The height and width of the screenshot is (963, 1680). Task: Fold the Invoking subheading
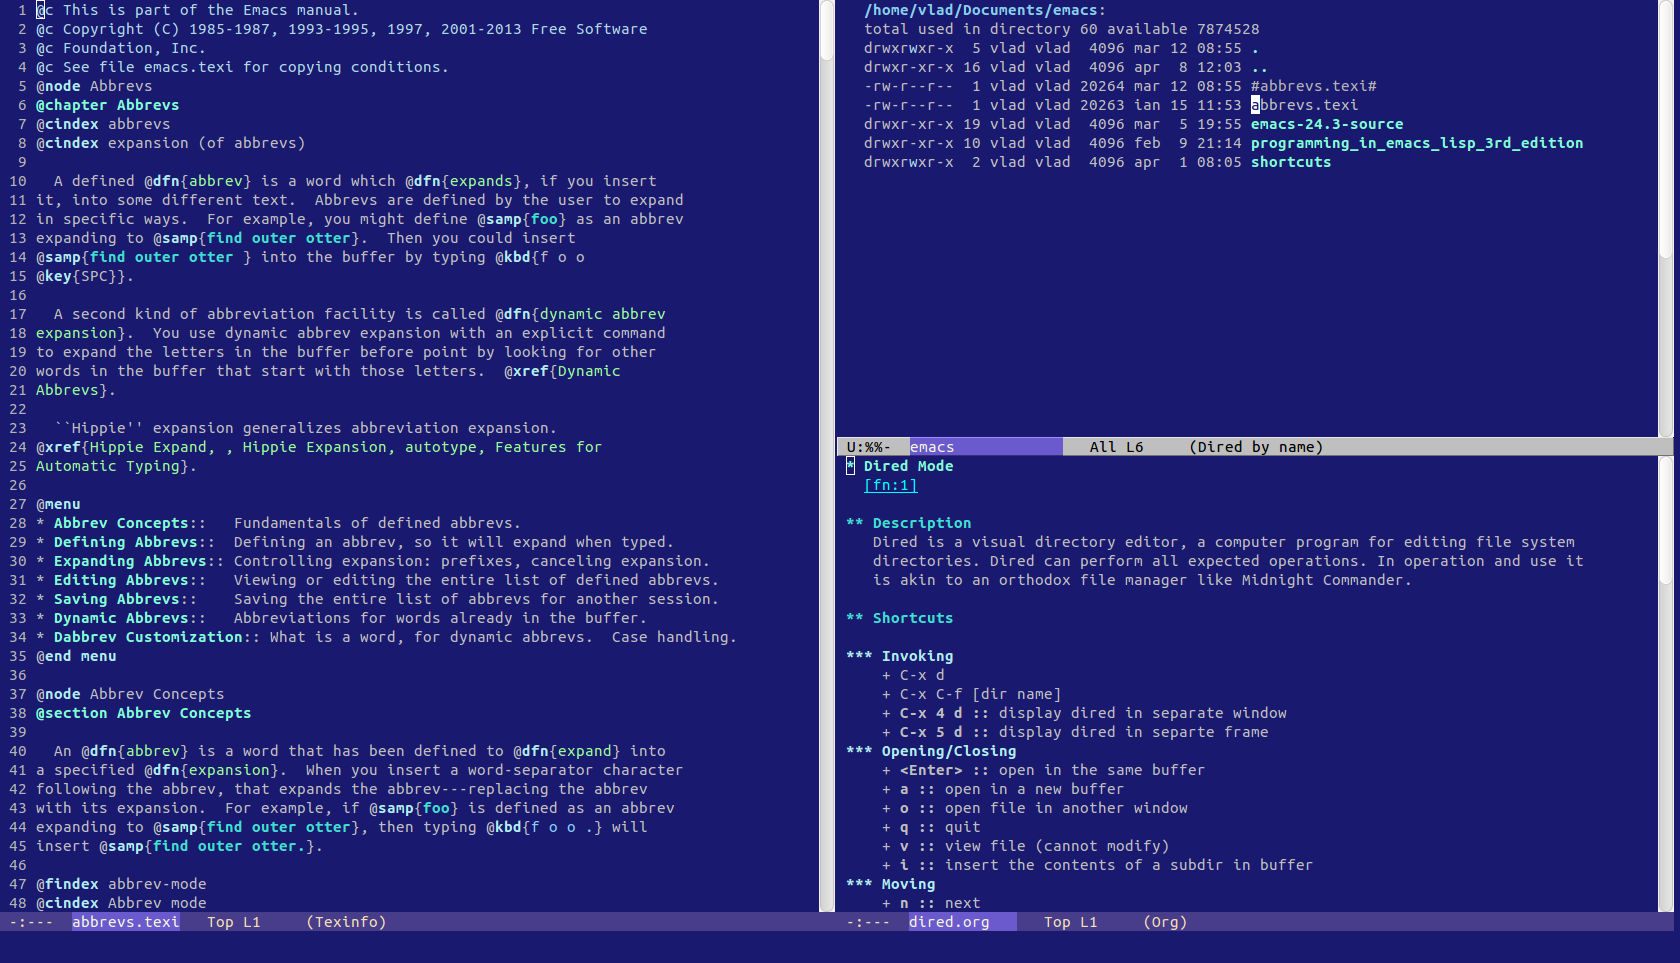click(899, 656)
